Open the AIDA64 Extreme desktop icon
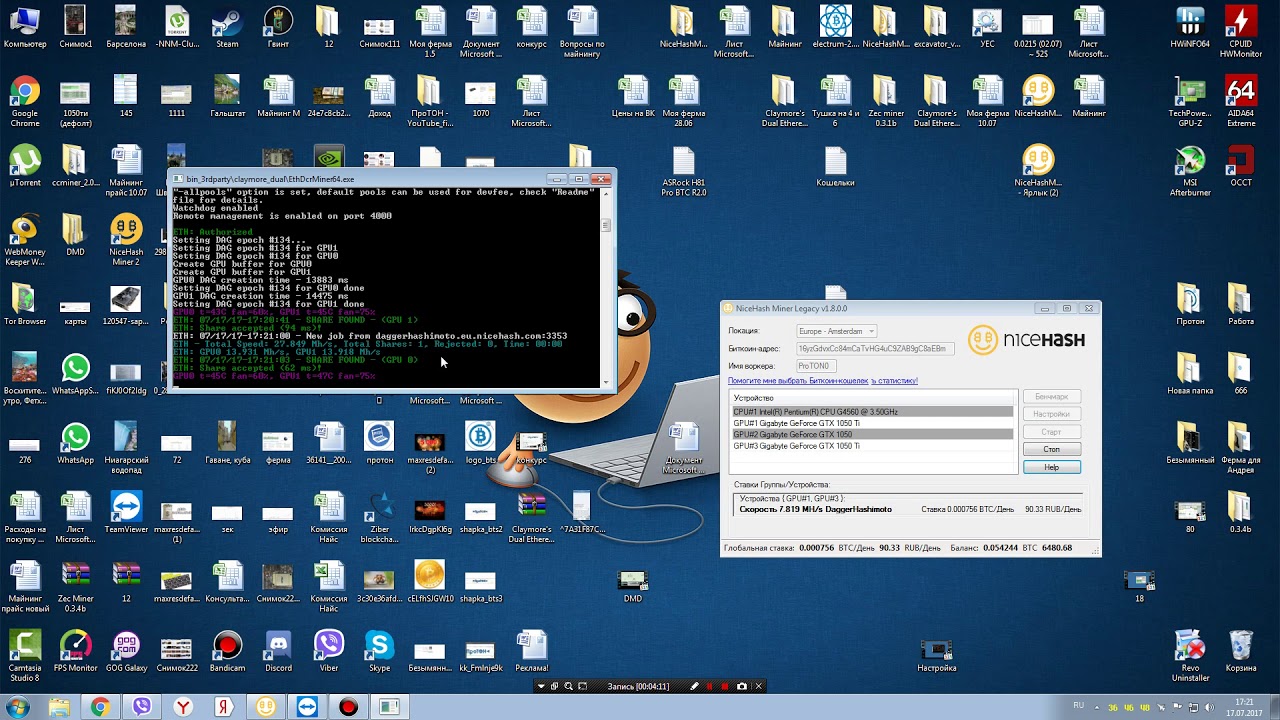The width and height of the screenshot is (1280, 720). click(1240, 92)
